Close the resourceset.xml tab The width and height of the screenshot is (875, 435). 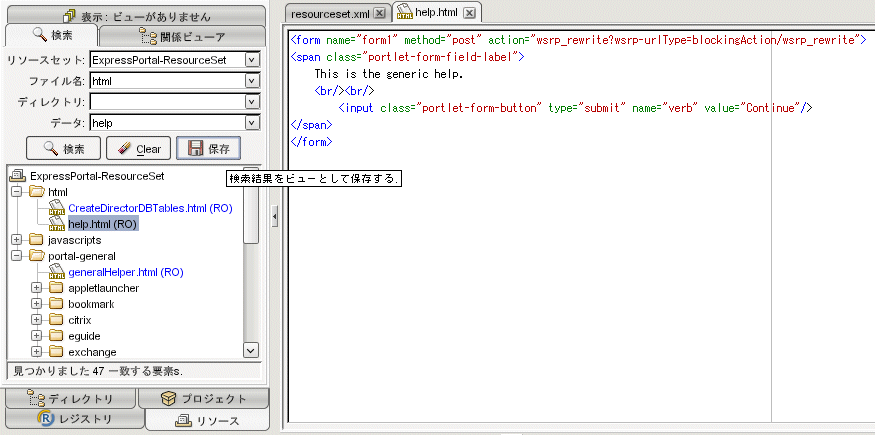click(x=379, y=13)
